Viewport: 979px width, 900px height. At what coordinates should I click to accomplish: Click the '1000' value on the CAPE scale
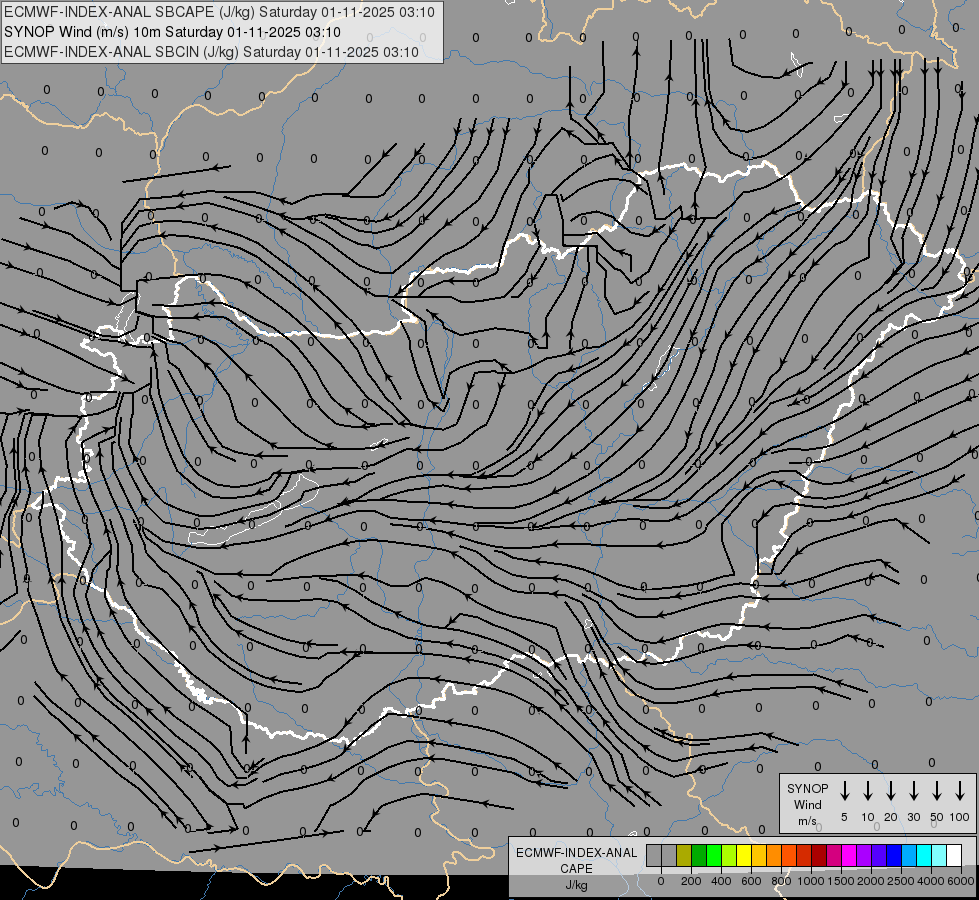pos(811,881)
